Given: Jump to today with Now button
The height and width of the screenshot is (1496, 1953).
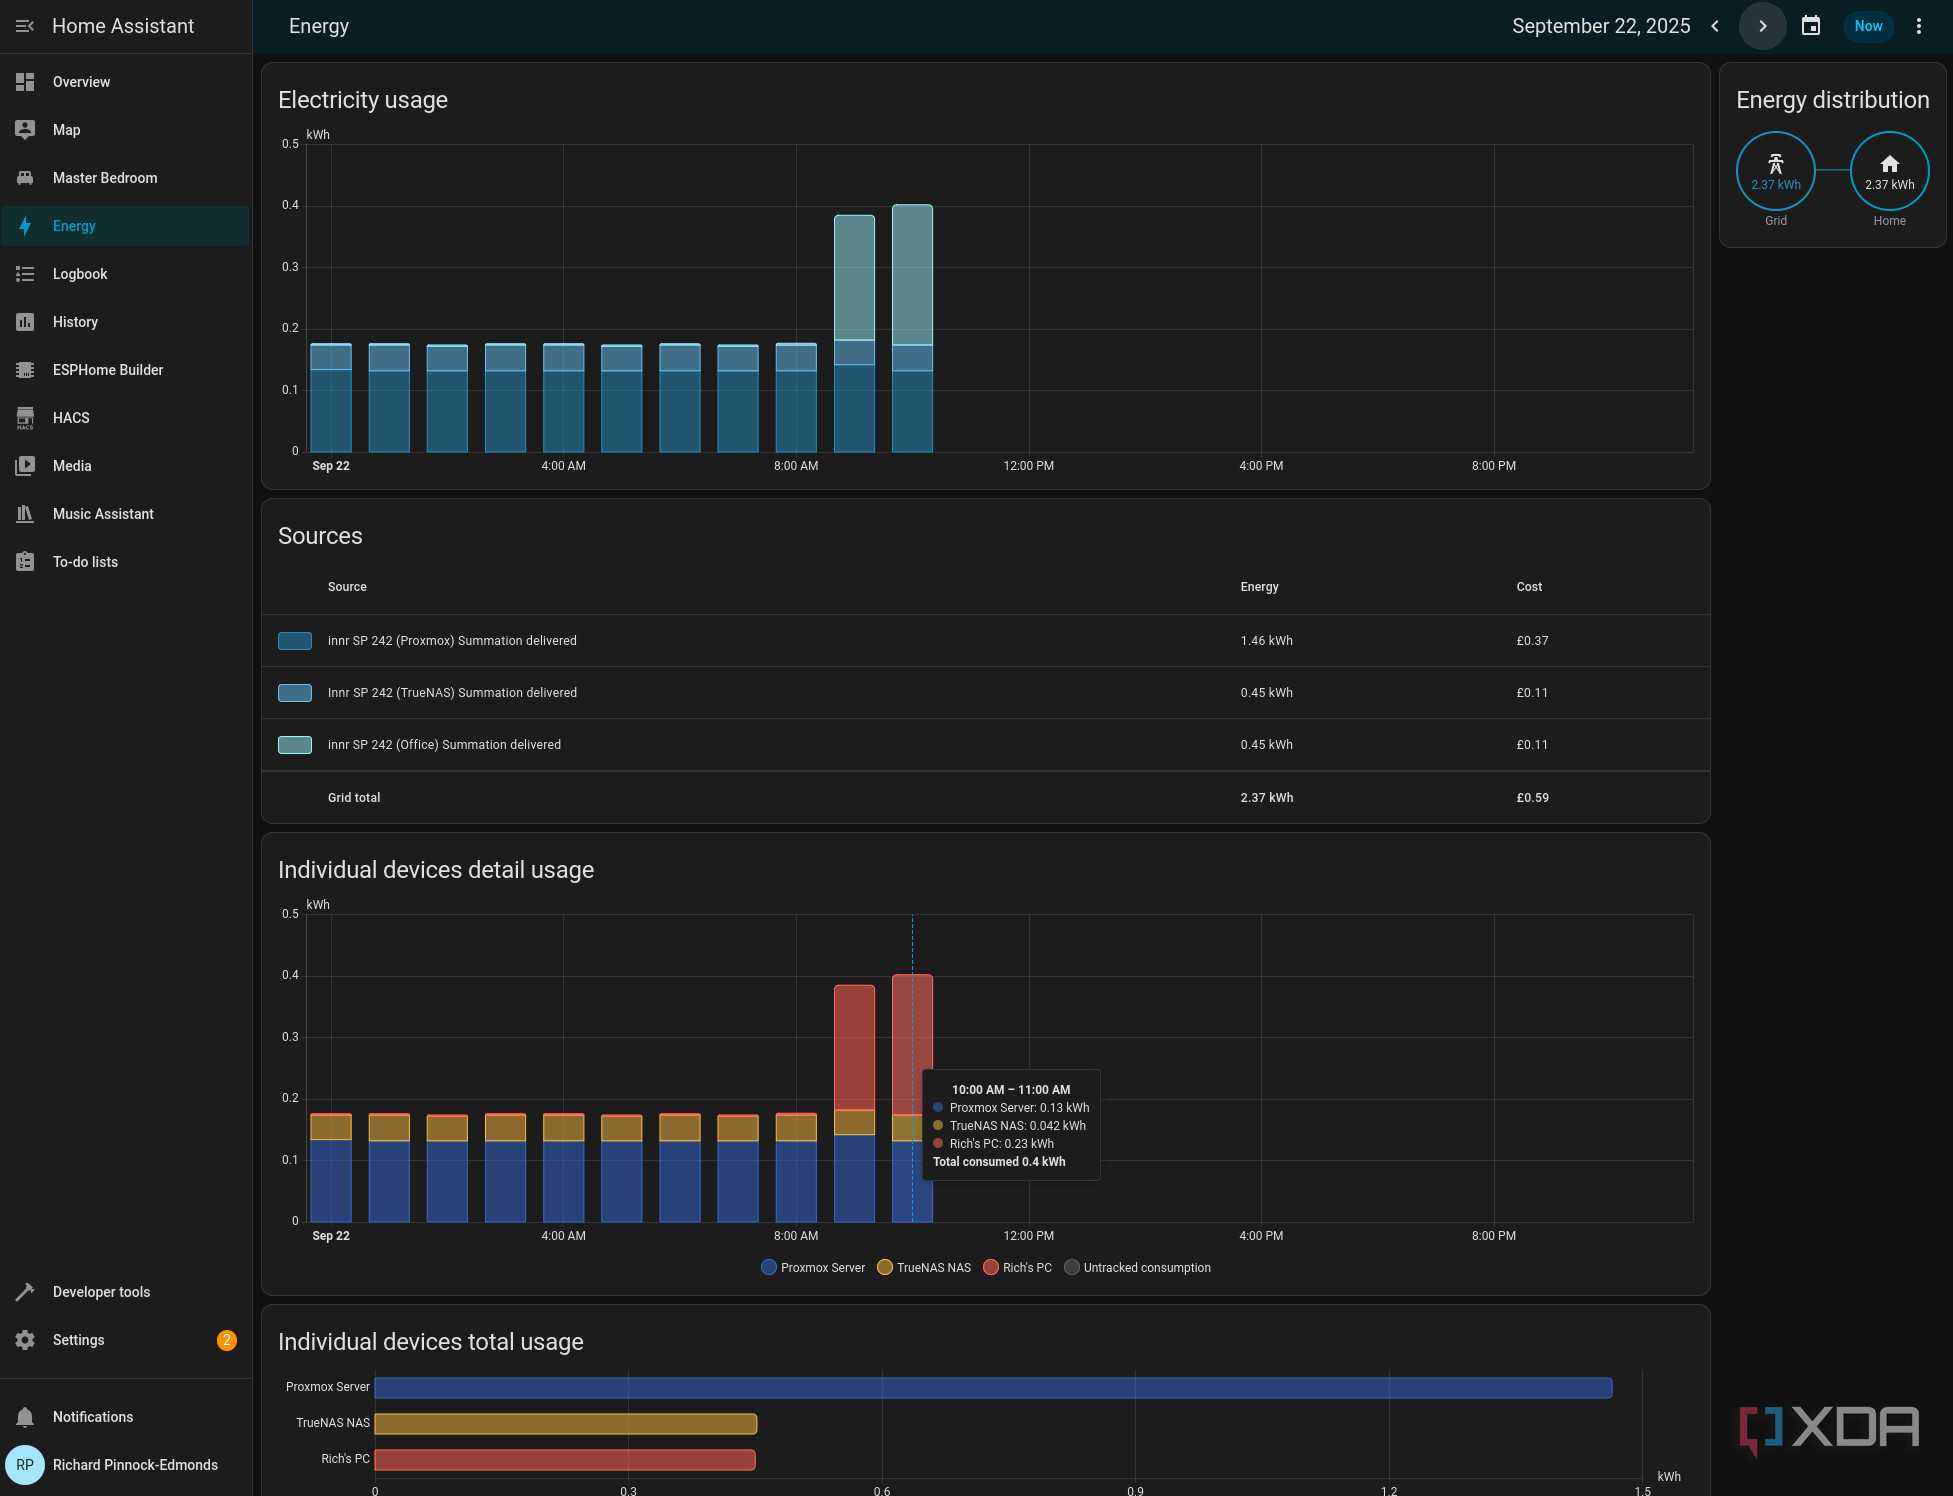Looking at the screenshot, I should 1868,26.
